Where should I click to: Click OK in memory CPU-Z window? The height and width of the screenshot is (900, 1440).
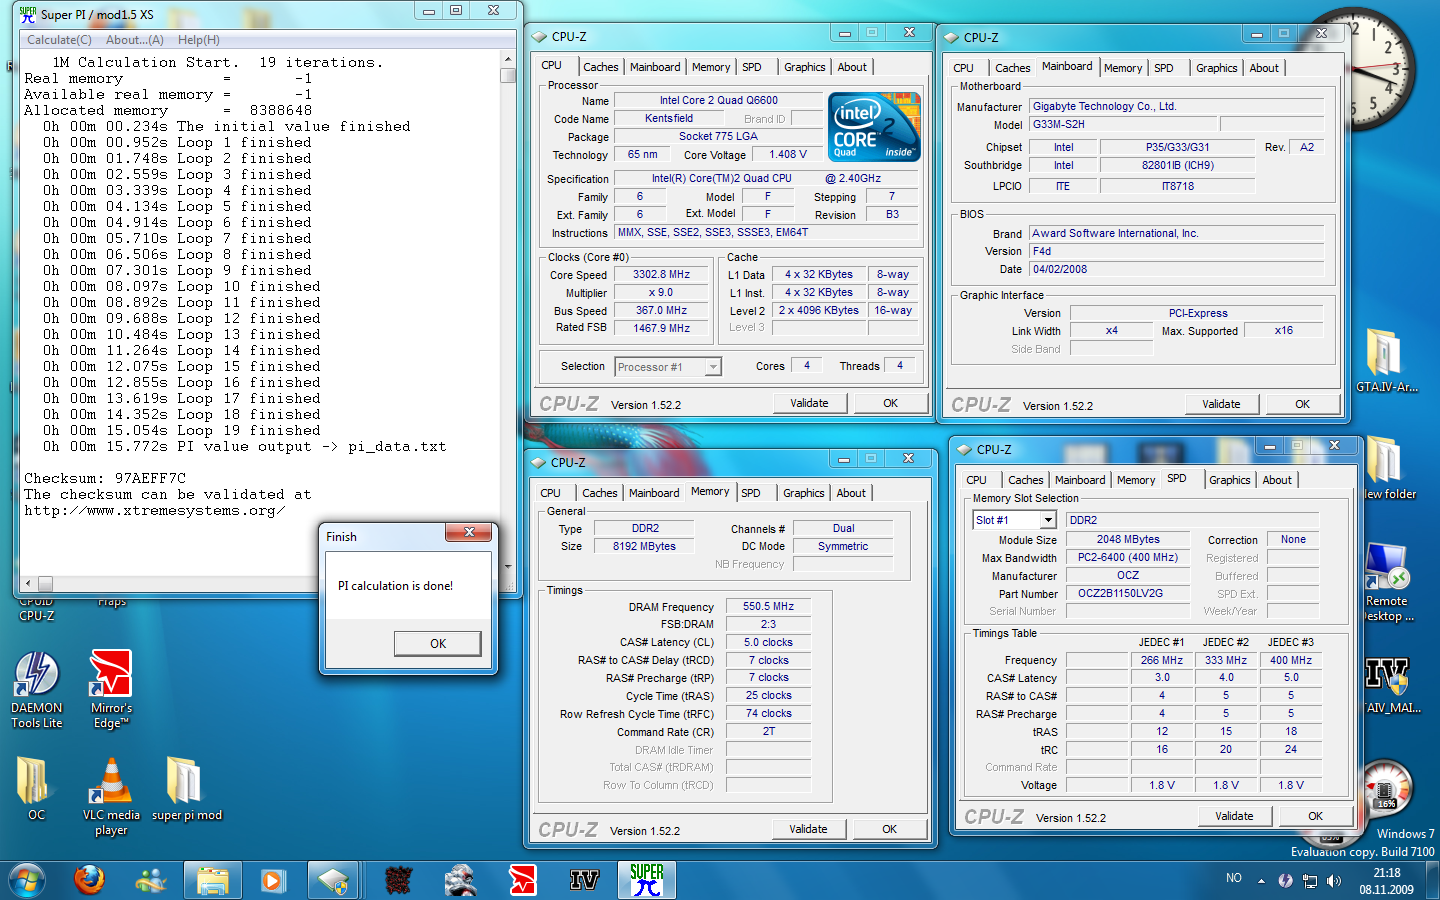pos(889,829)
